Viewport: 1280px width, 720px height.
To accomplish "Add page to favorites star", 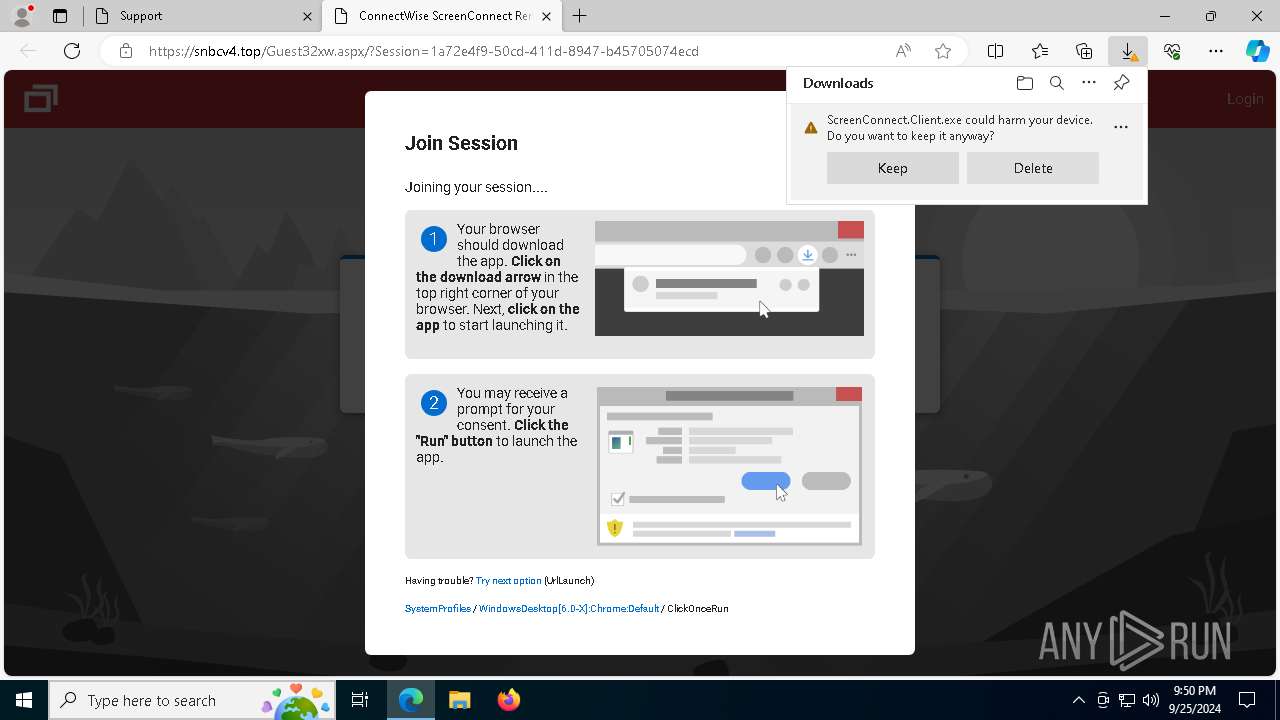I will click(x=943, y=51).
